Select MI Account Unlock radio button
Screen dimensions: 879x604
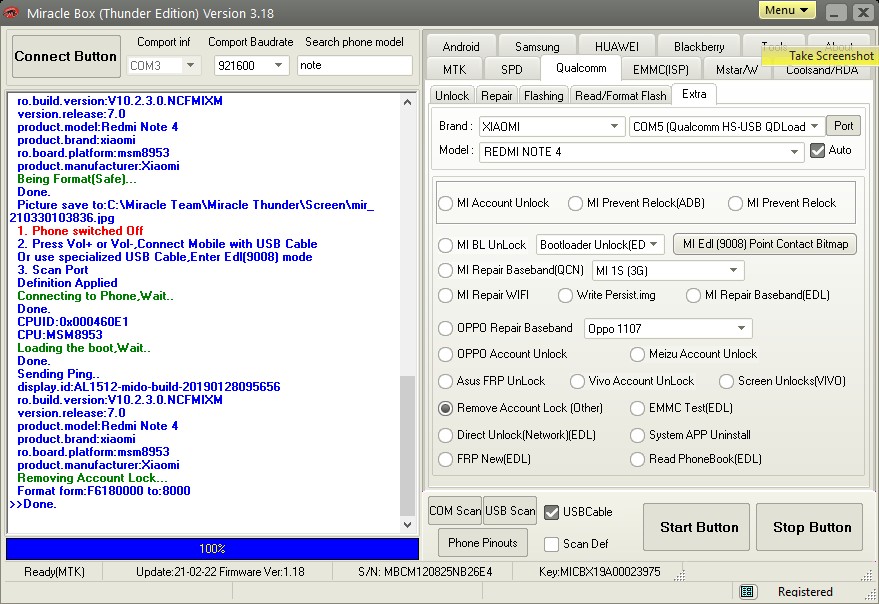pos(446,203)
